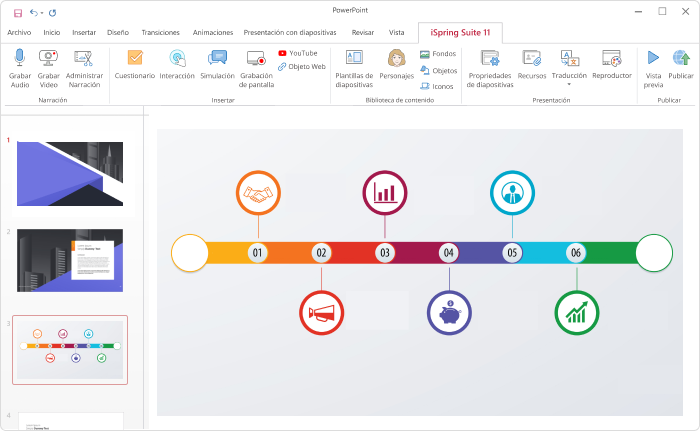700x431 pixels.
Task: Select the white start circle of timeline
Action: tap(190, 253)
